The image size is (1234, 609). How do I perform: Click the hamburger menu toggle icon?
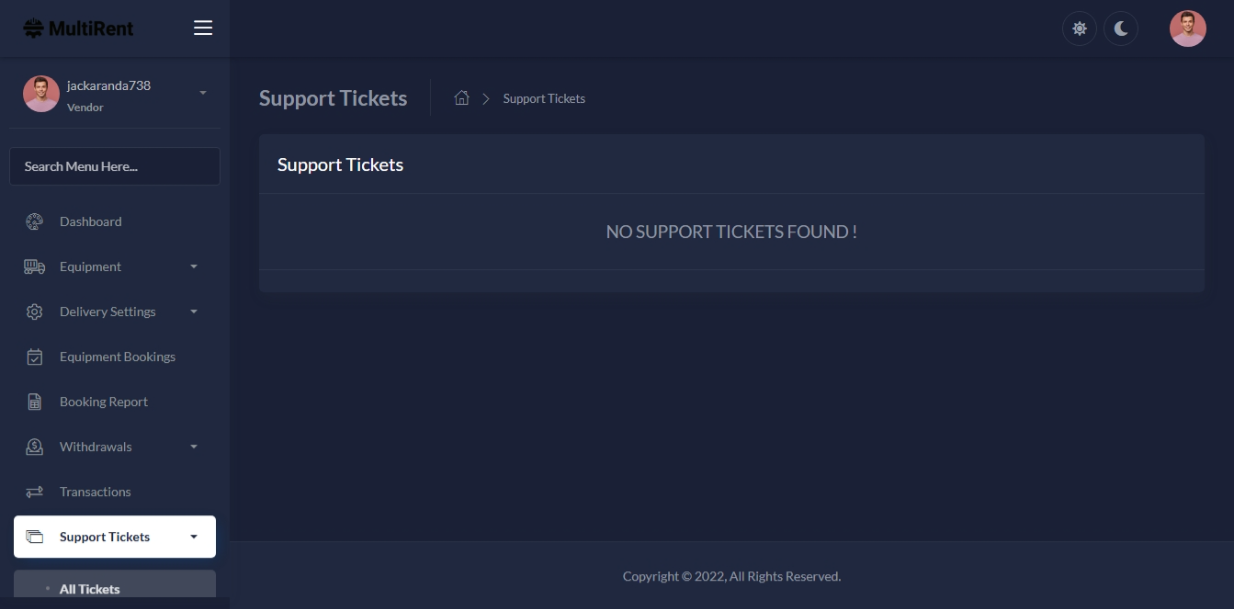click(203, 29)
